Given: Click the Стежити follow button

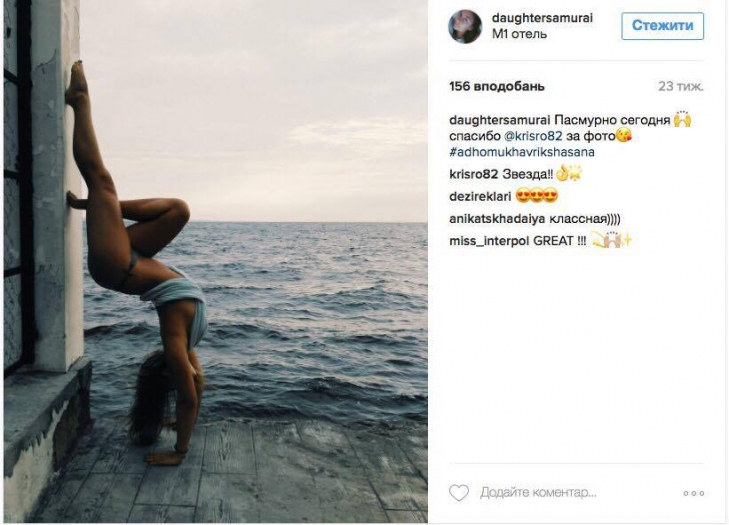Looking at the screenshot, I should tap(663, 26).
